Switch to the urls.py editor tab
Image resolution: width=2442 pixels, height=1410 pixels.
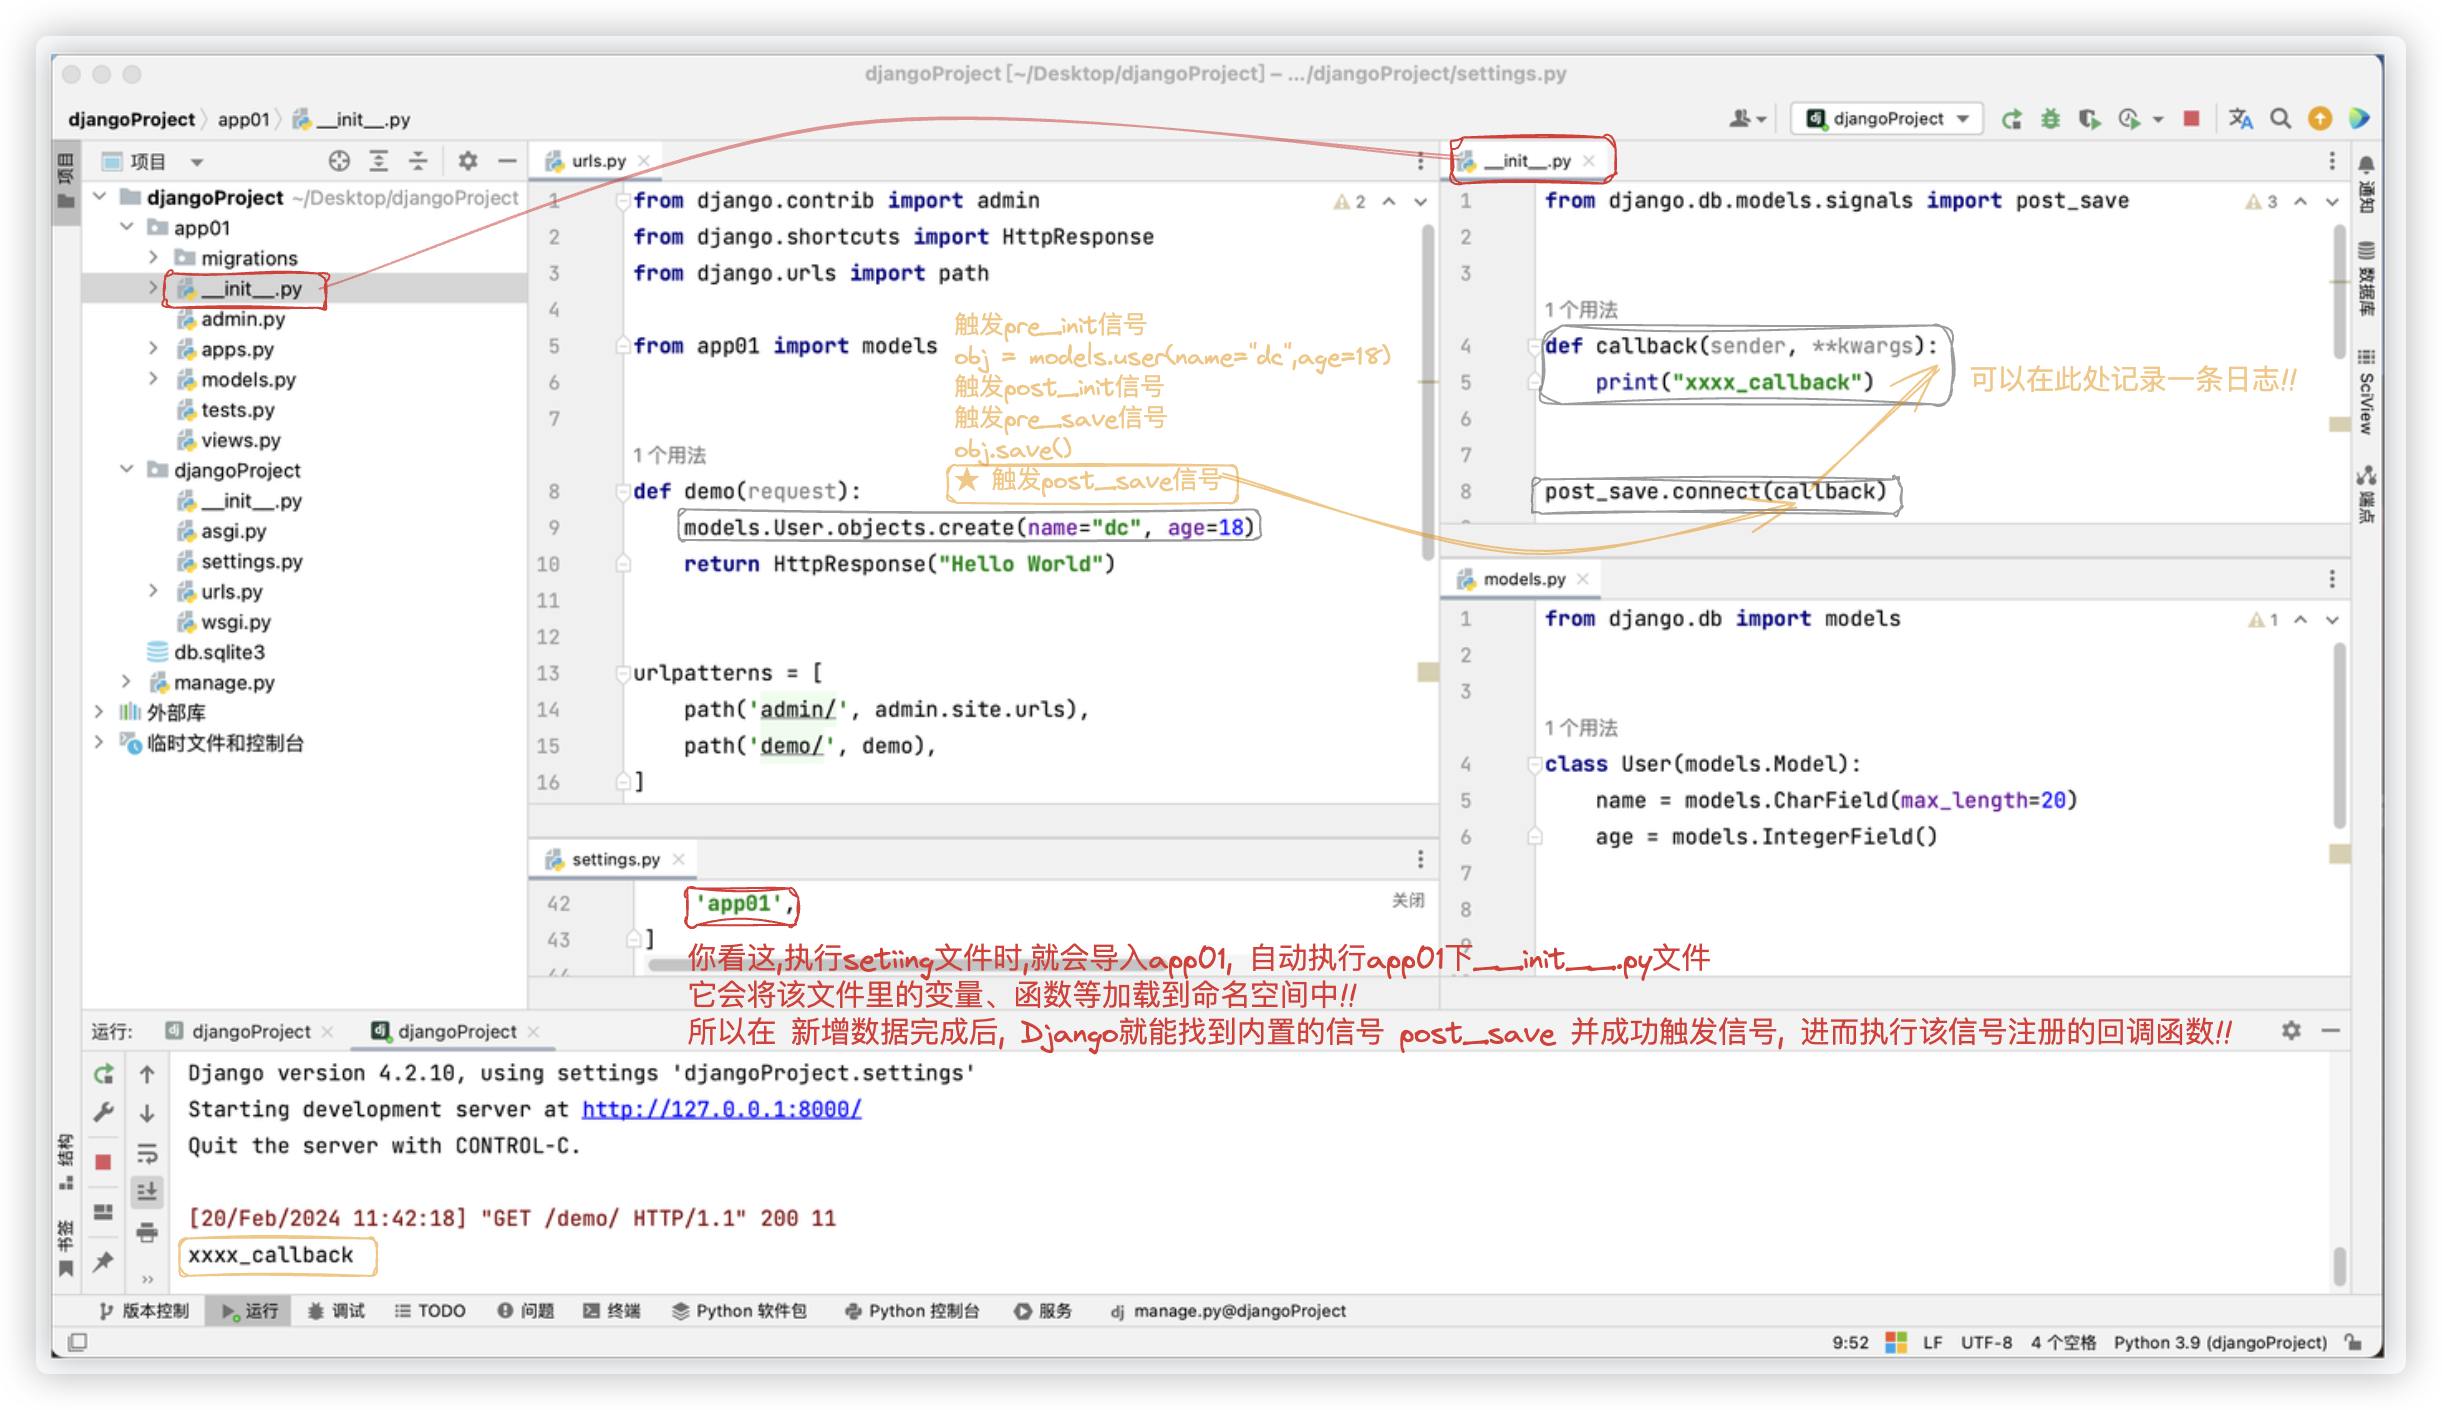pos(597,161)
